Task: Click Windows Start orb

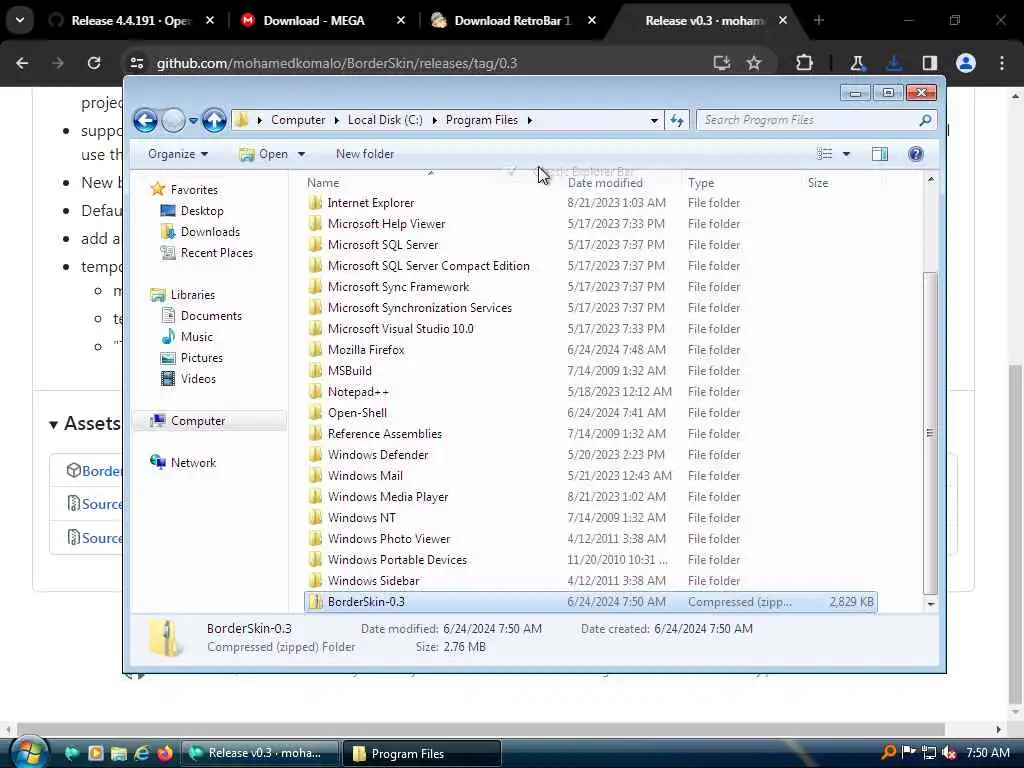Action: tap(28, 753)
